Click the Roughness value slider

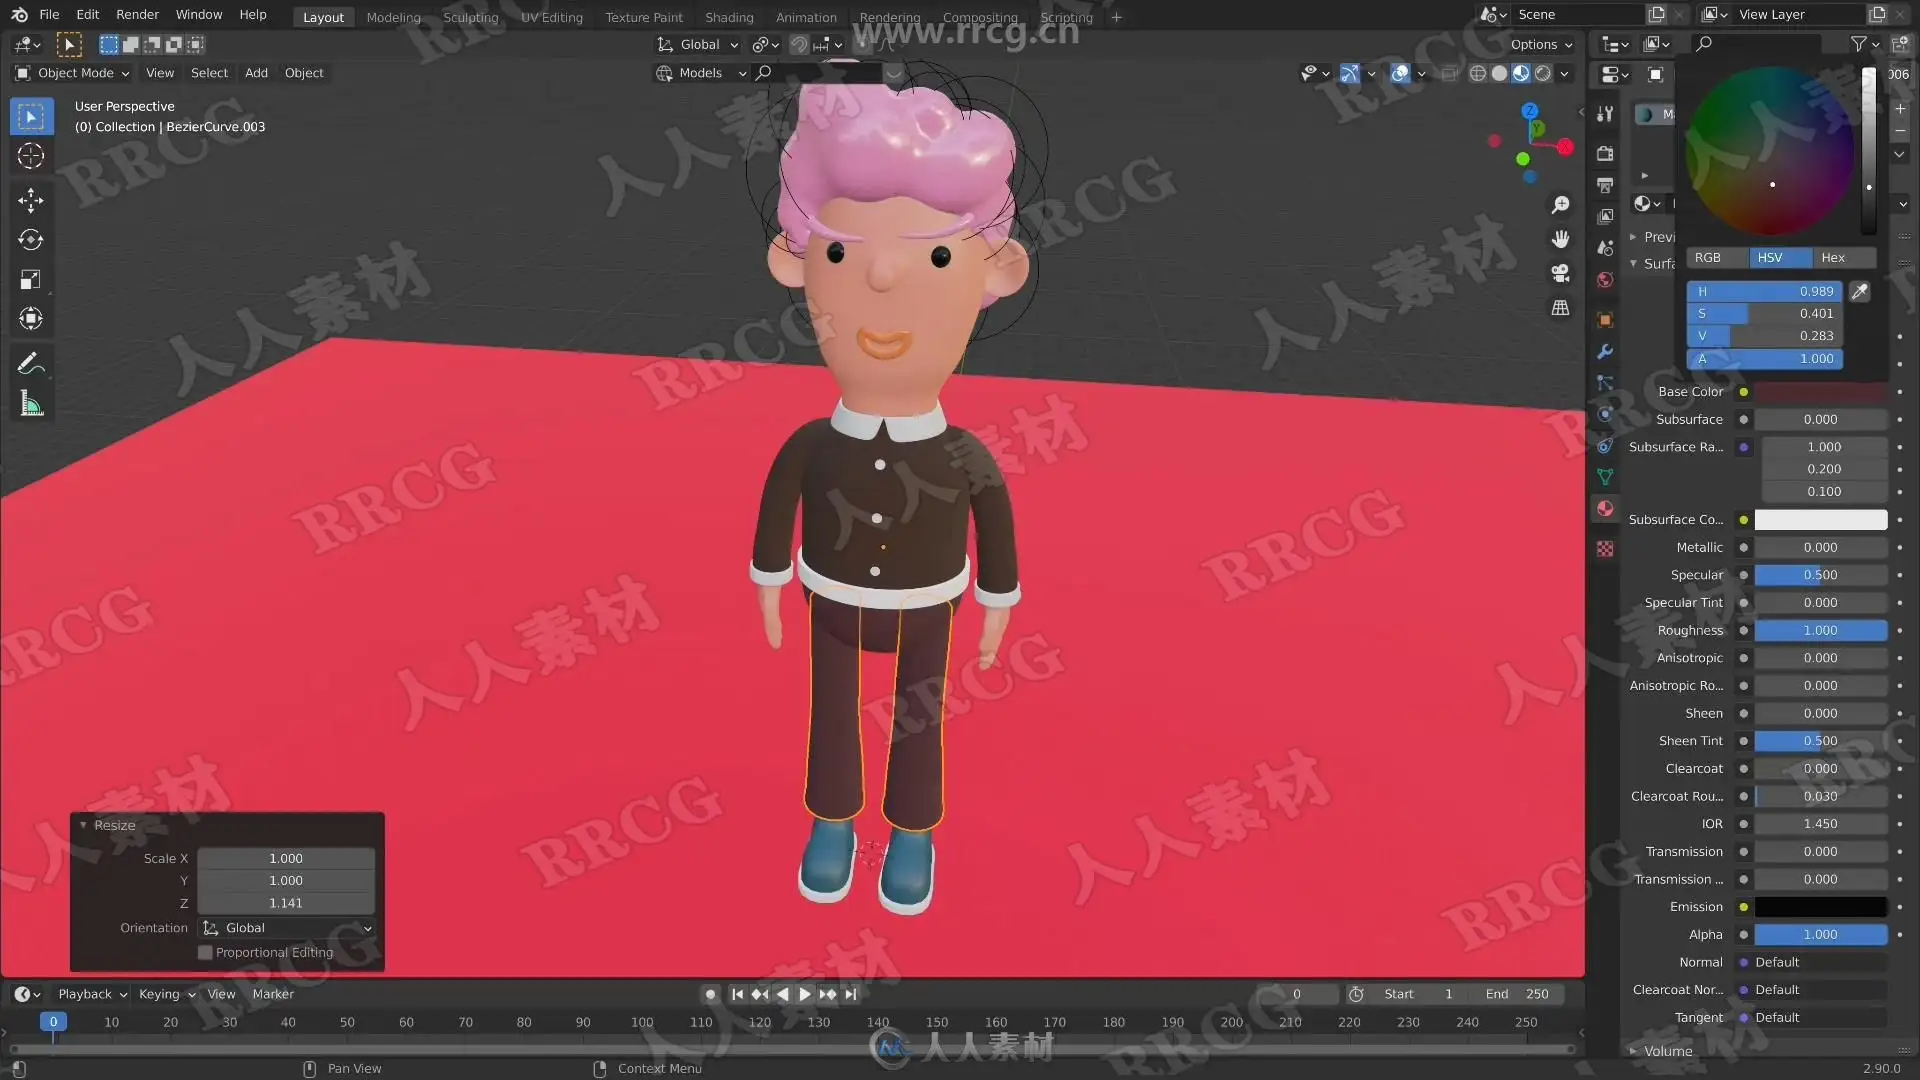pos(1820,630)
